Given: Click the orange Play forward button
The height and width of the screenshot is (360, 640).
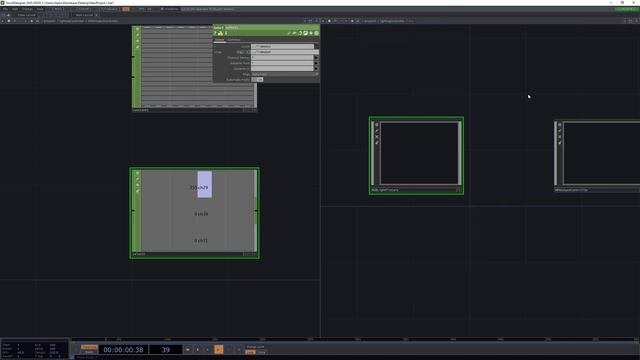Looking at the screenshot, I should coord(219,349).
